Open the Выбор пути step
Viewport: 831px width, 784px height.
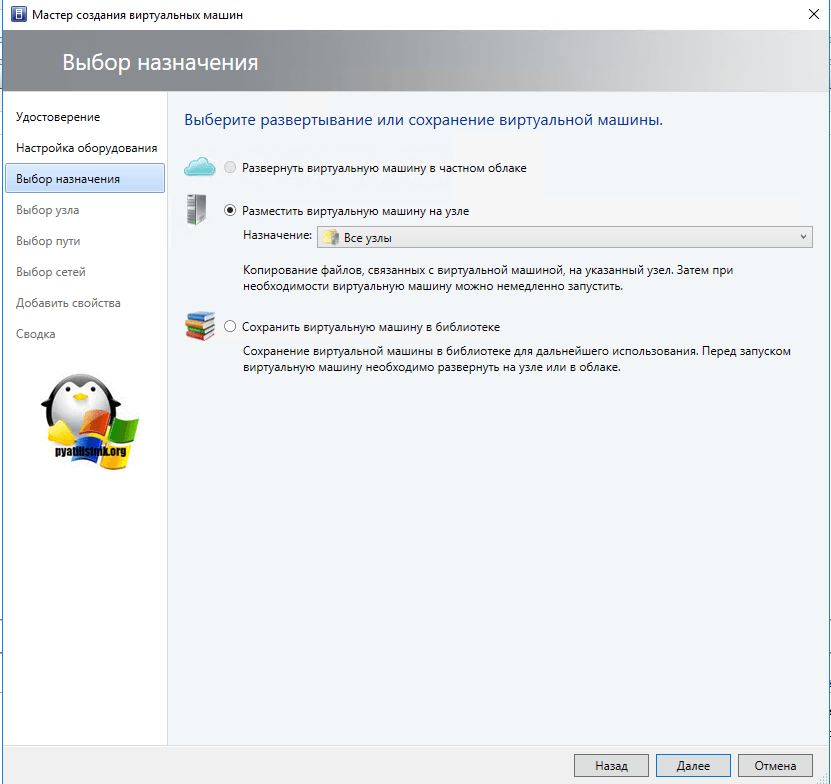click(48, 241)
